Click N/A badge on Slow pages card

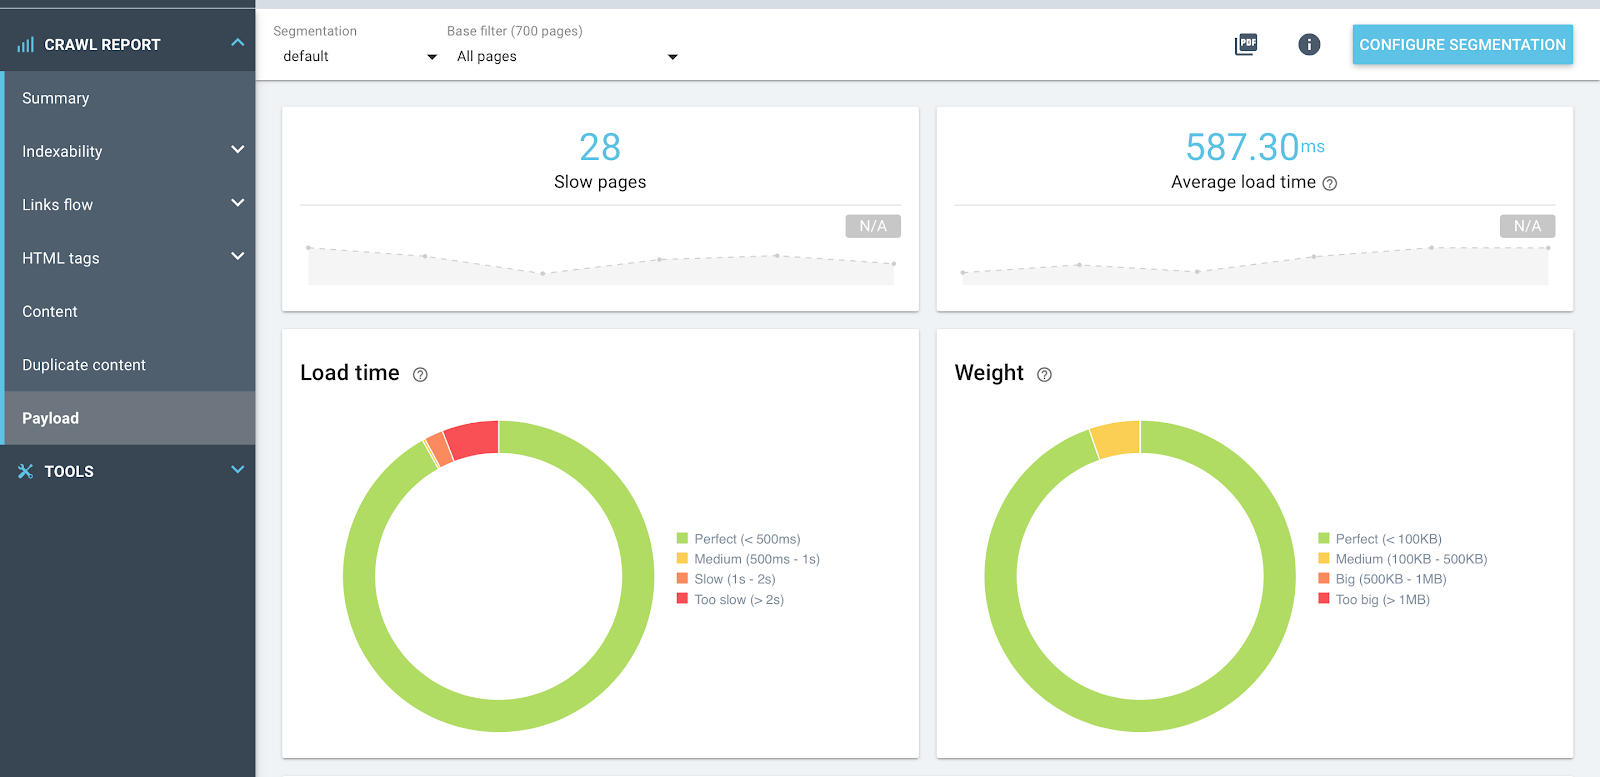coord(873,226)
